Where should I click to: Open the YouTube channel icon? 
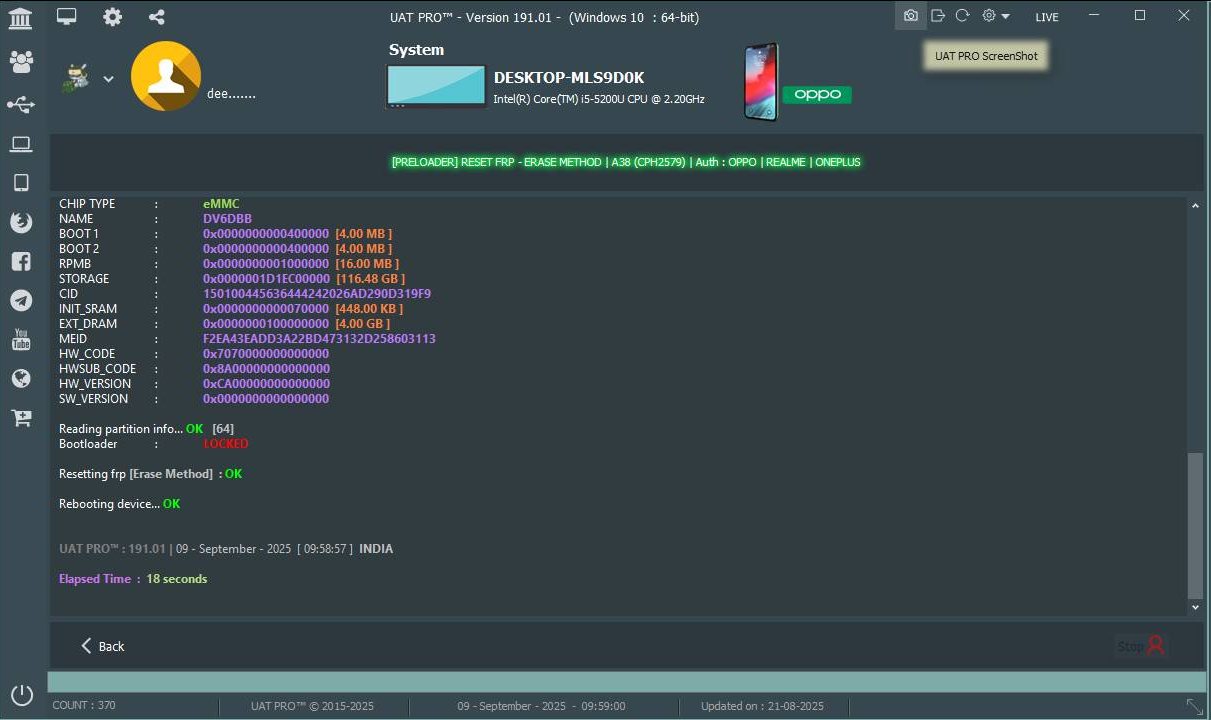pos(21,340)
